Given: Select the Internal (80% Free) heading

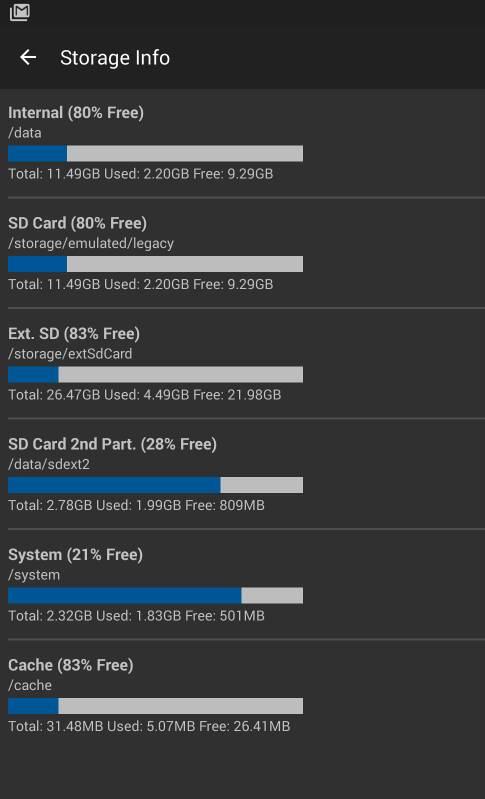Looking at the screenshot, I should click(x=76, y=112).
